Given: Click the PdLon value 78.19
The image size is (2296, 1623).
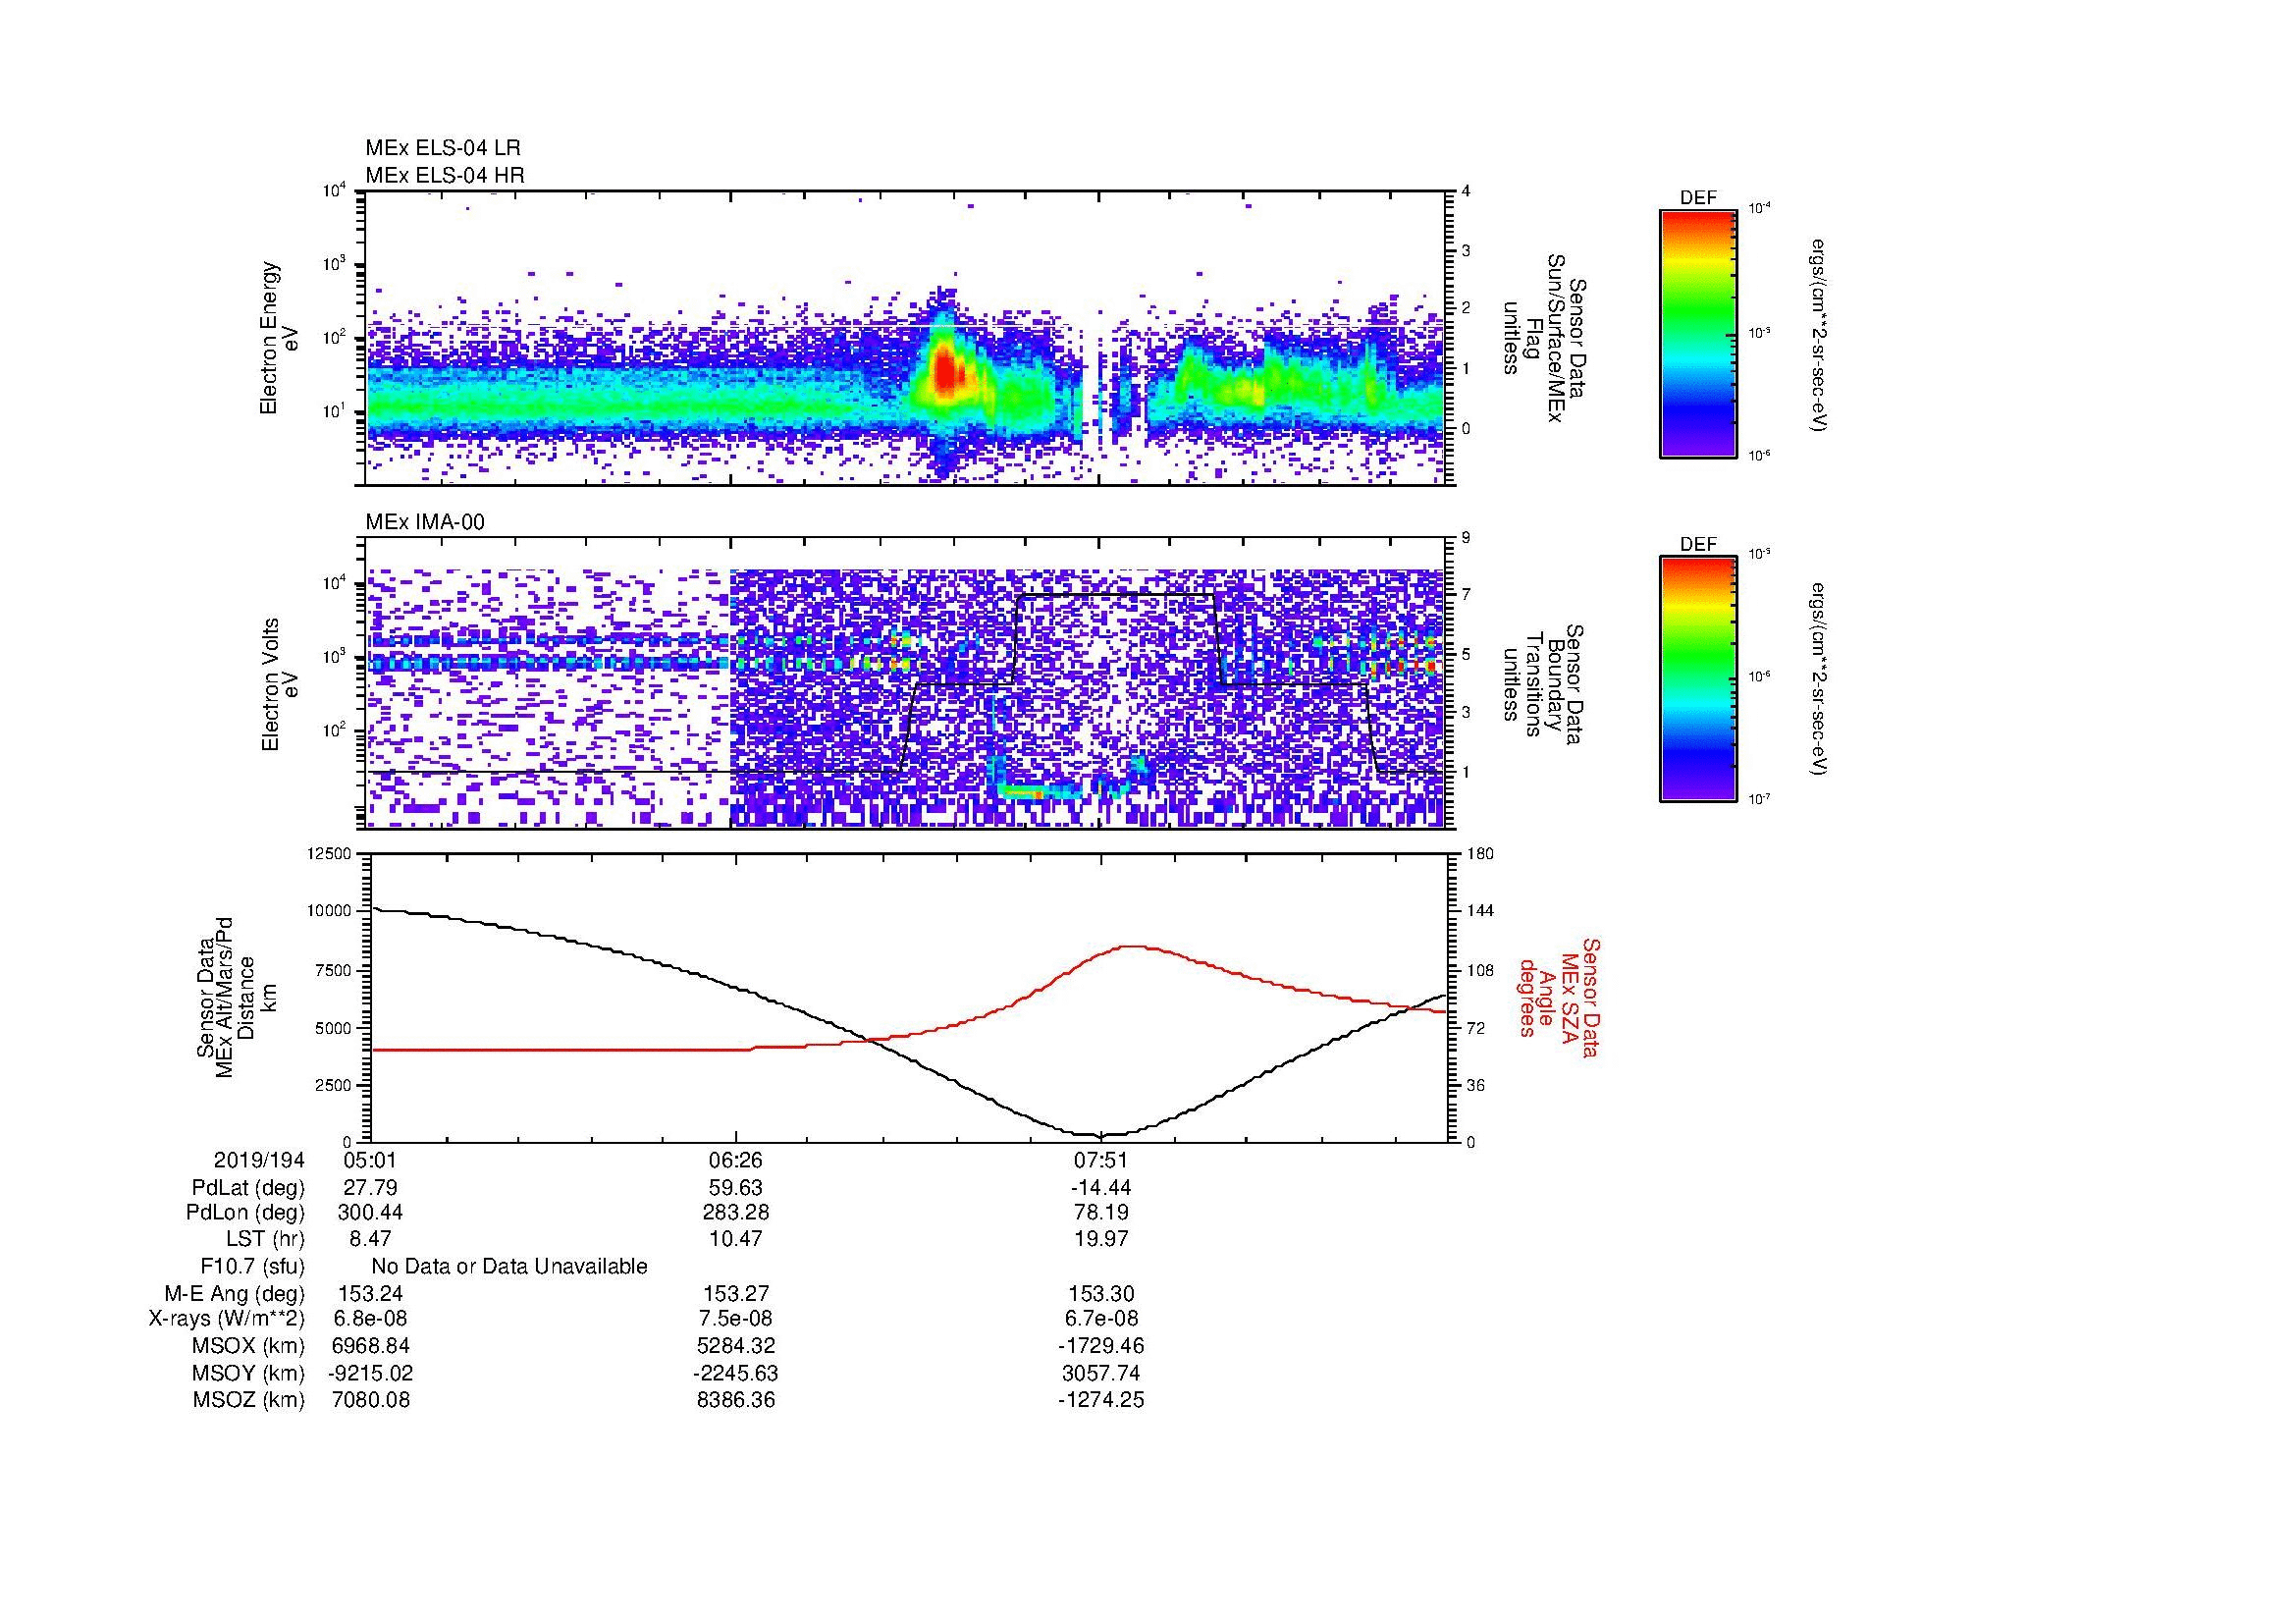Looking at the screenshot, I should coord(1101,1213).
